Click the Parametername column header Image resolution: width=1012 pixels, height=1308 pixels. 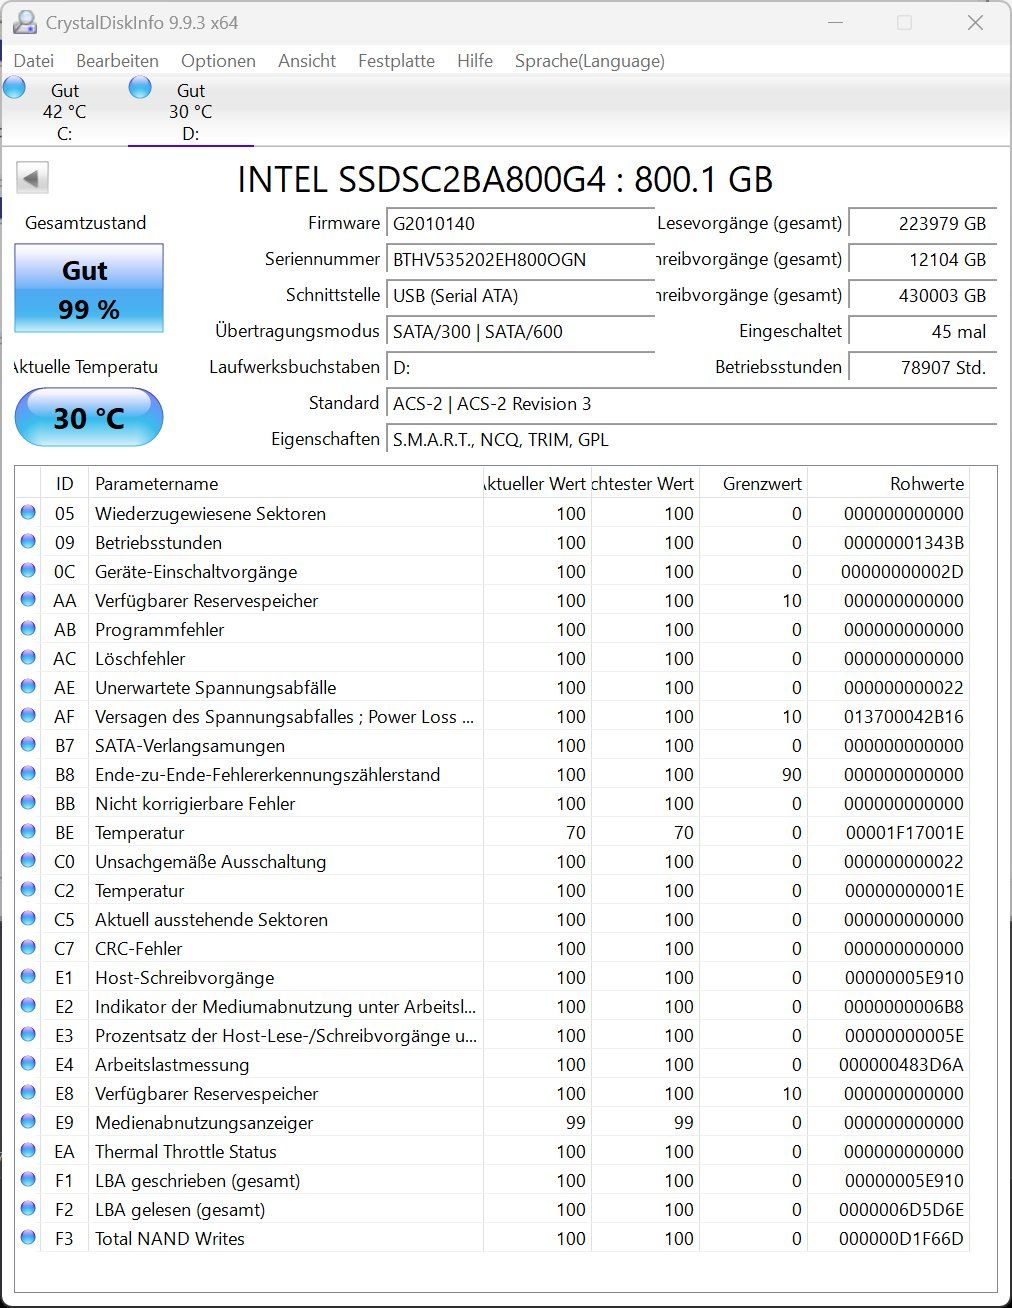click(x=286, y=484)
